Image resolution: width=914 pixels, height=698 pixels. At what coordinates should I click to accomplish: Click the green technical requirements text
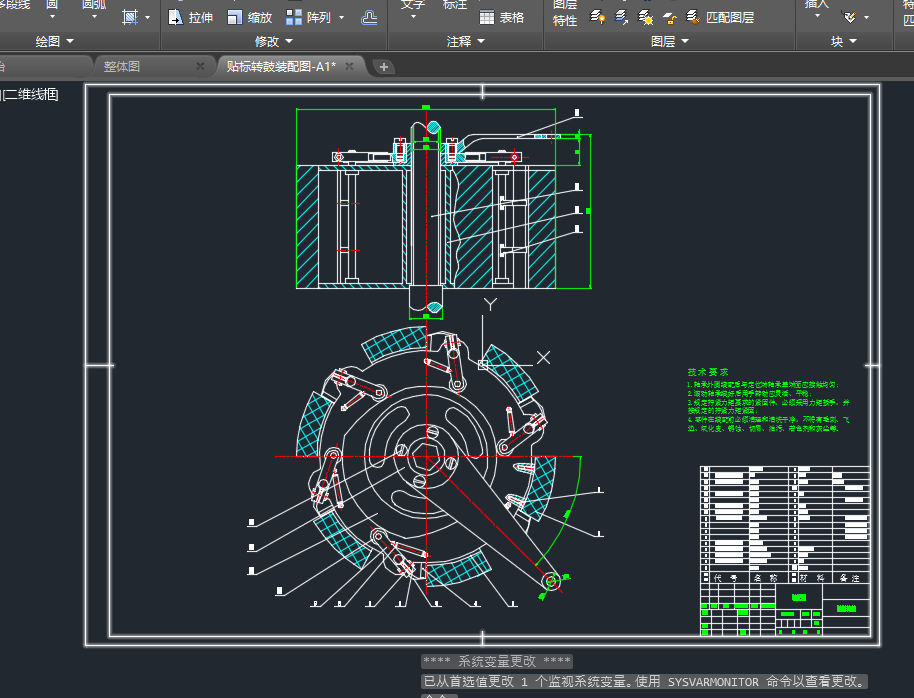(x=765, y=400)
